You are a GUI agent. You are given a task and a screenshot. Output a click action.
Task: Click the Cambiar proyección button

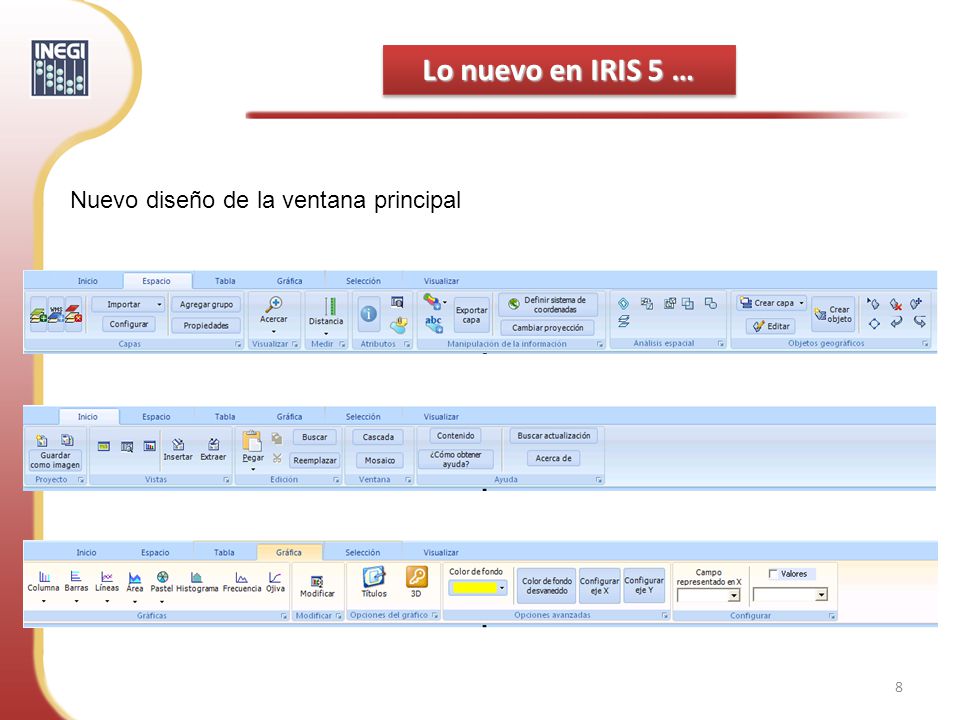click(x=548, y=328)
